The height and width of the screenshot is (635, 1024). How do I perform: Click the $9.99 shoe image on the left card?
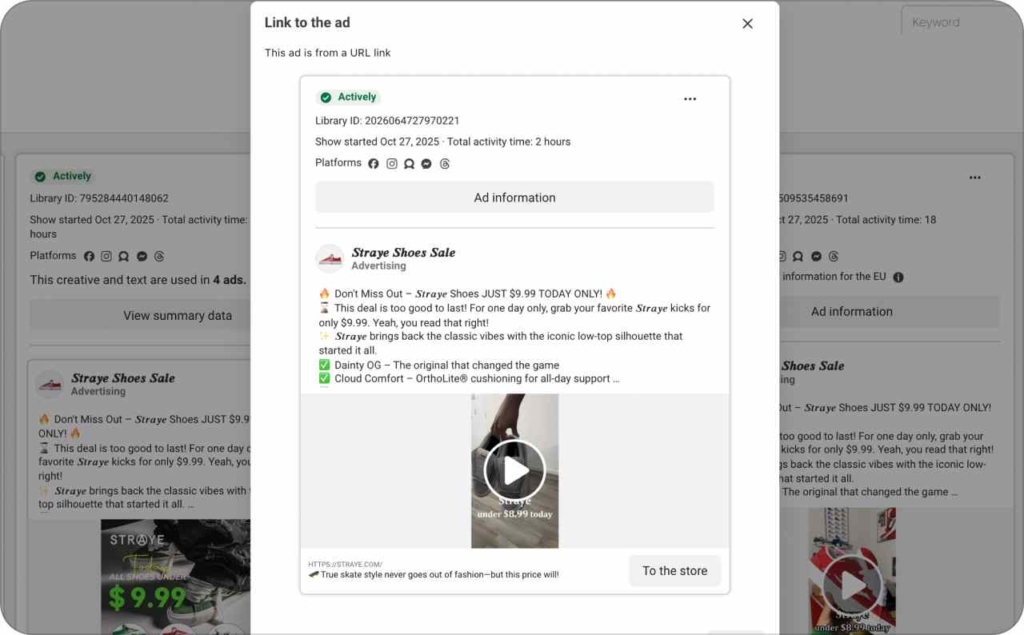pyautogui.click(x=175, y=580)
